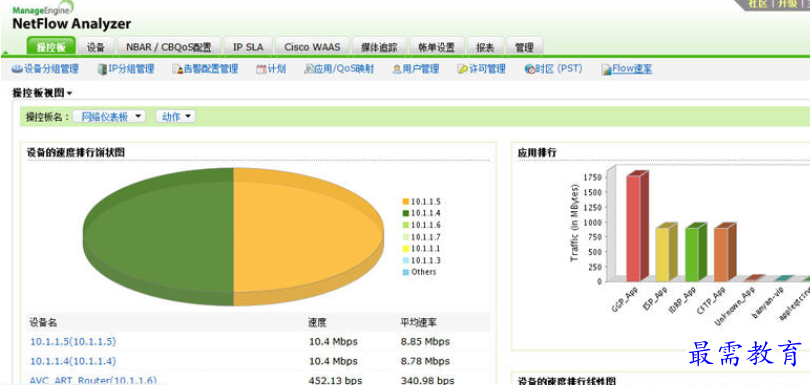Open the 操控板 tab
810x385 pixels.
coord(51,47)
